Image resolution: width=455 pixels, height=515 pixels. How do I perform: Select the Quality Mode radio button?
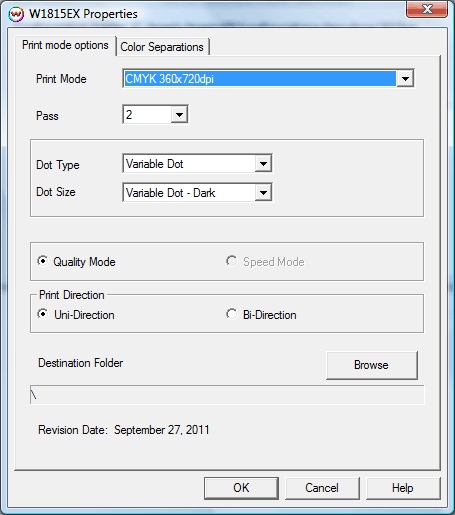coord(42,261)
